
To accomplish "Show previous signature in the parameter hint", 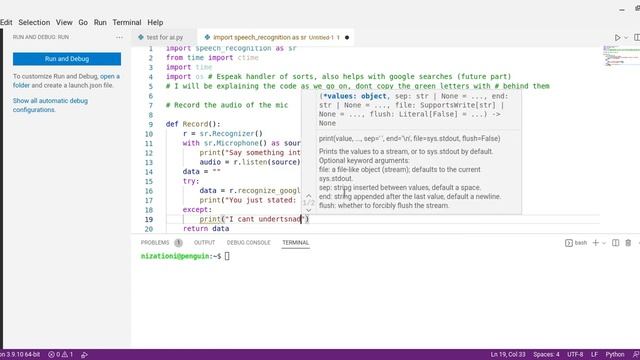I will [309, 196].
